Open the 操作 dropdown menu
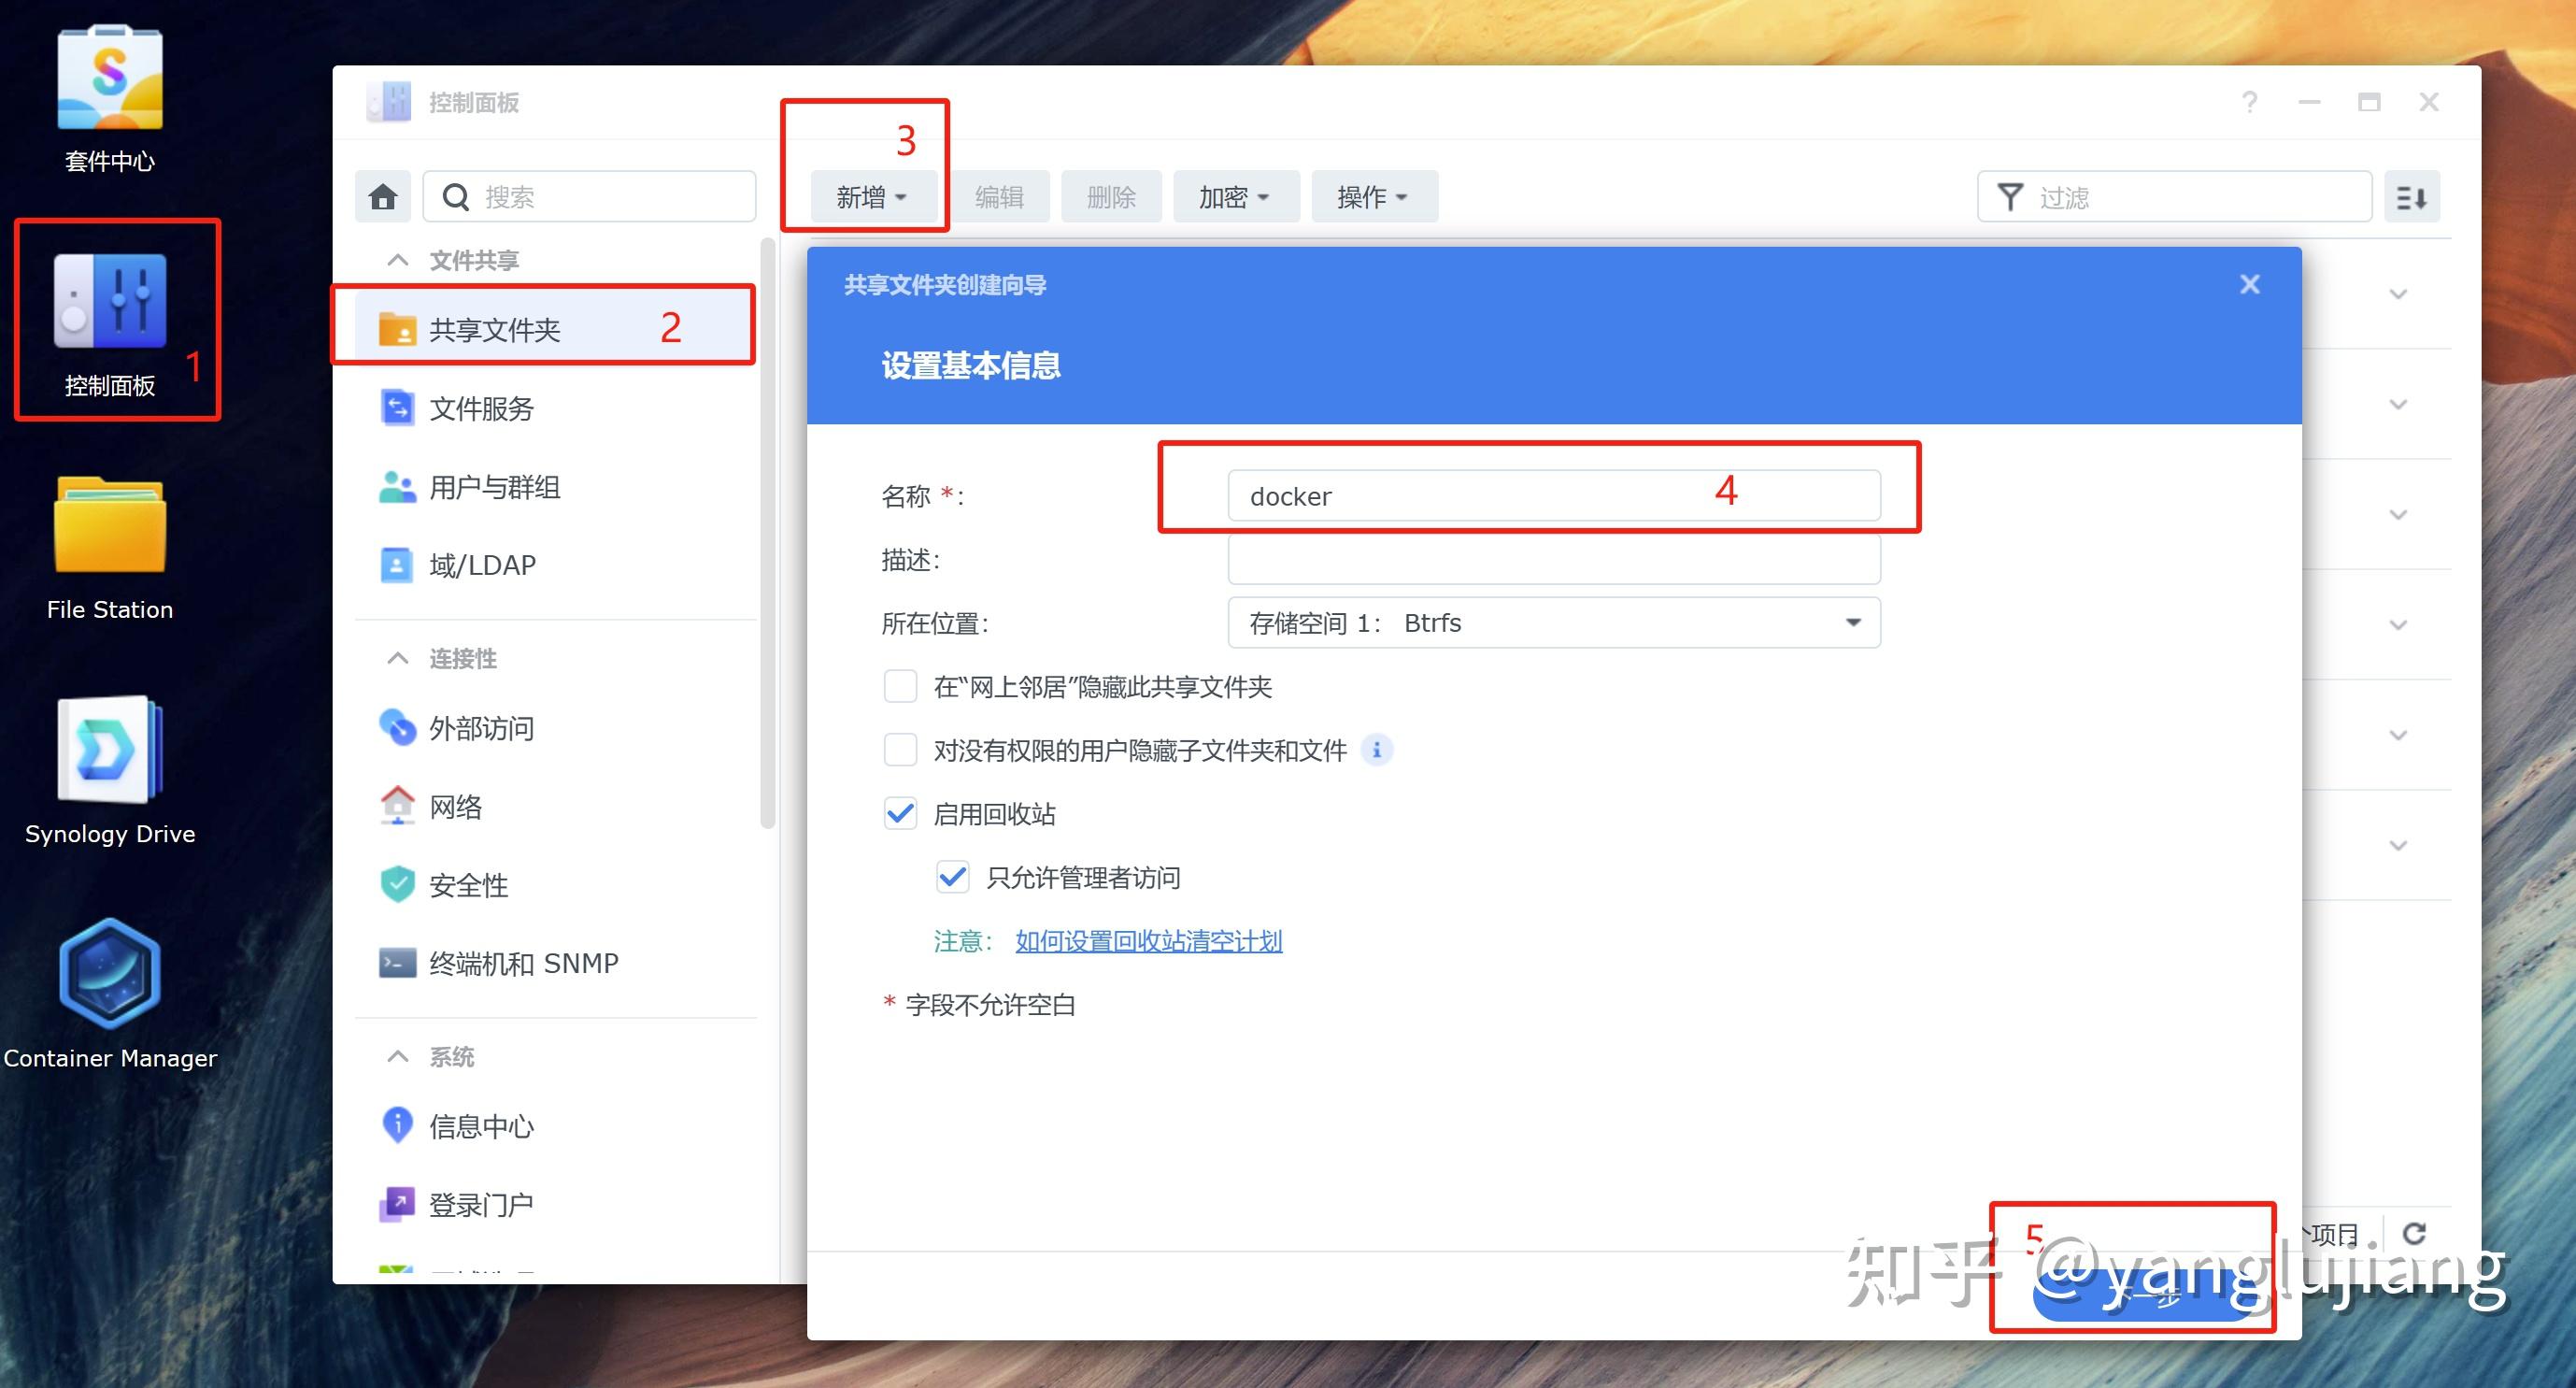 click(x=1373, y=196)
